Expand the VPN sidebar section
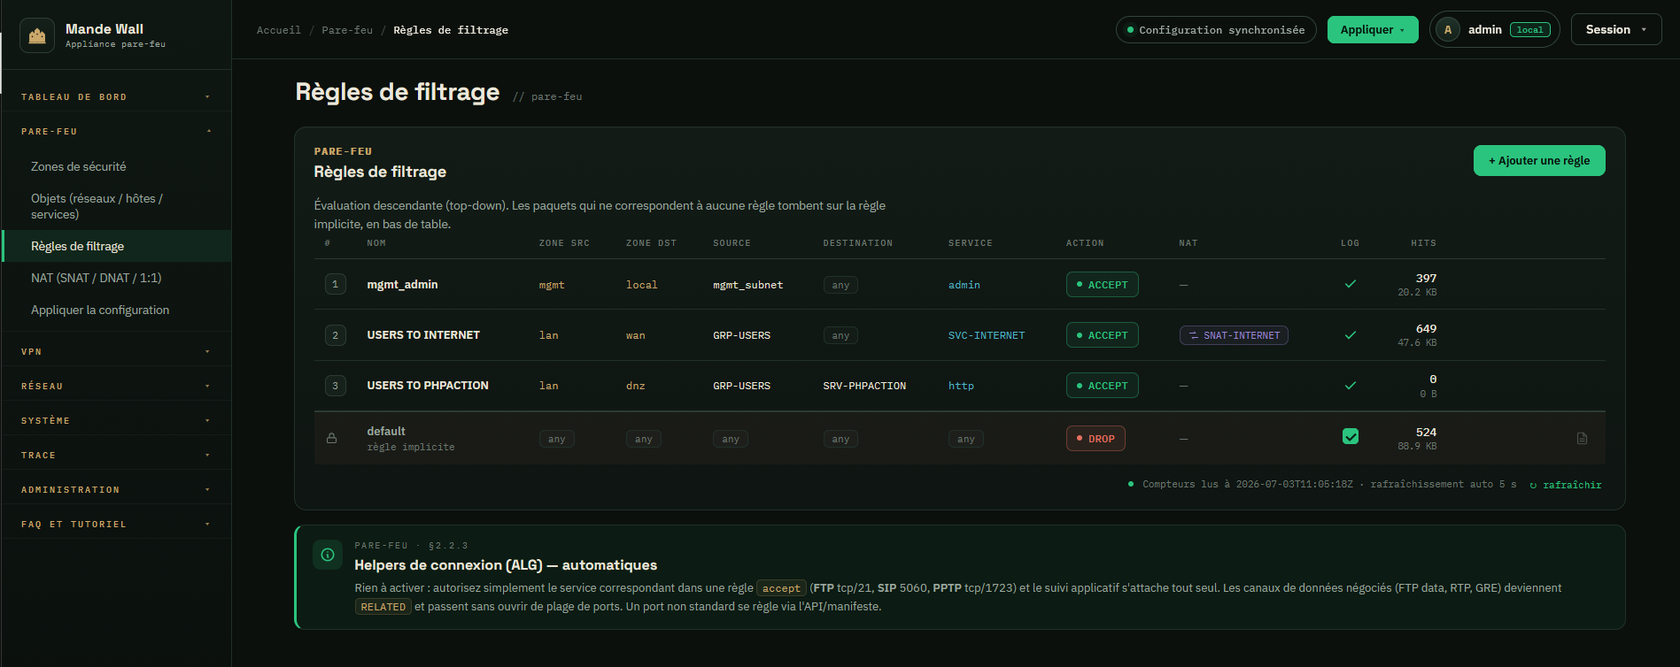The height and width of the screenshot is (667, 1680). pos(116,352)
